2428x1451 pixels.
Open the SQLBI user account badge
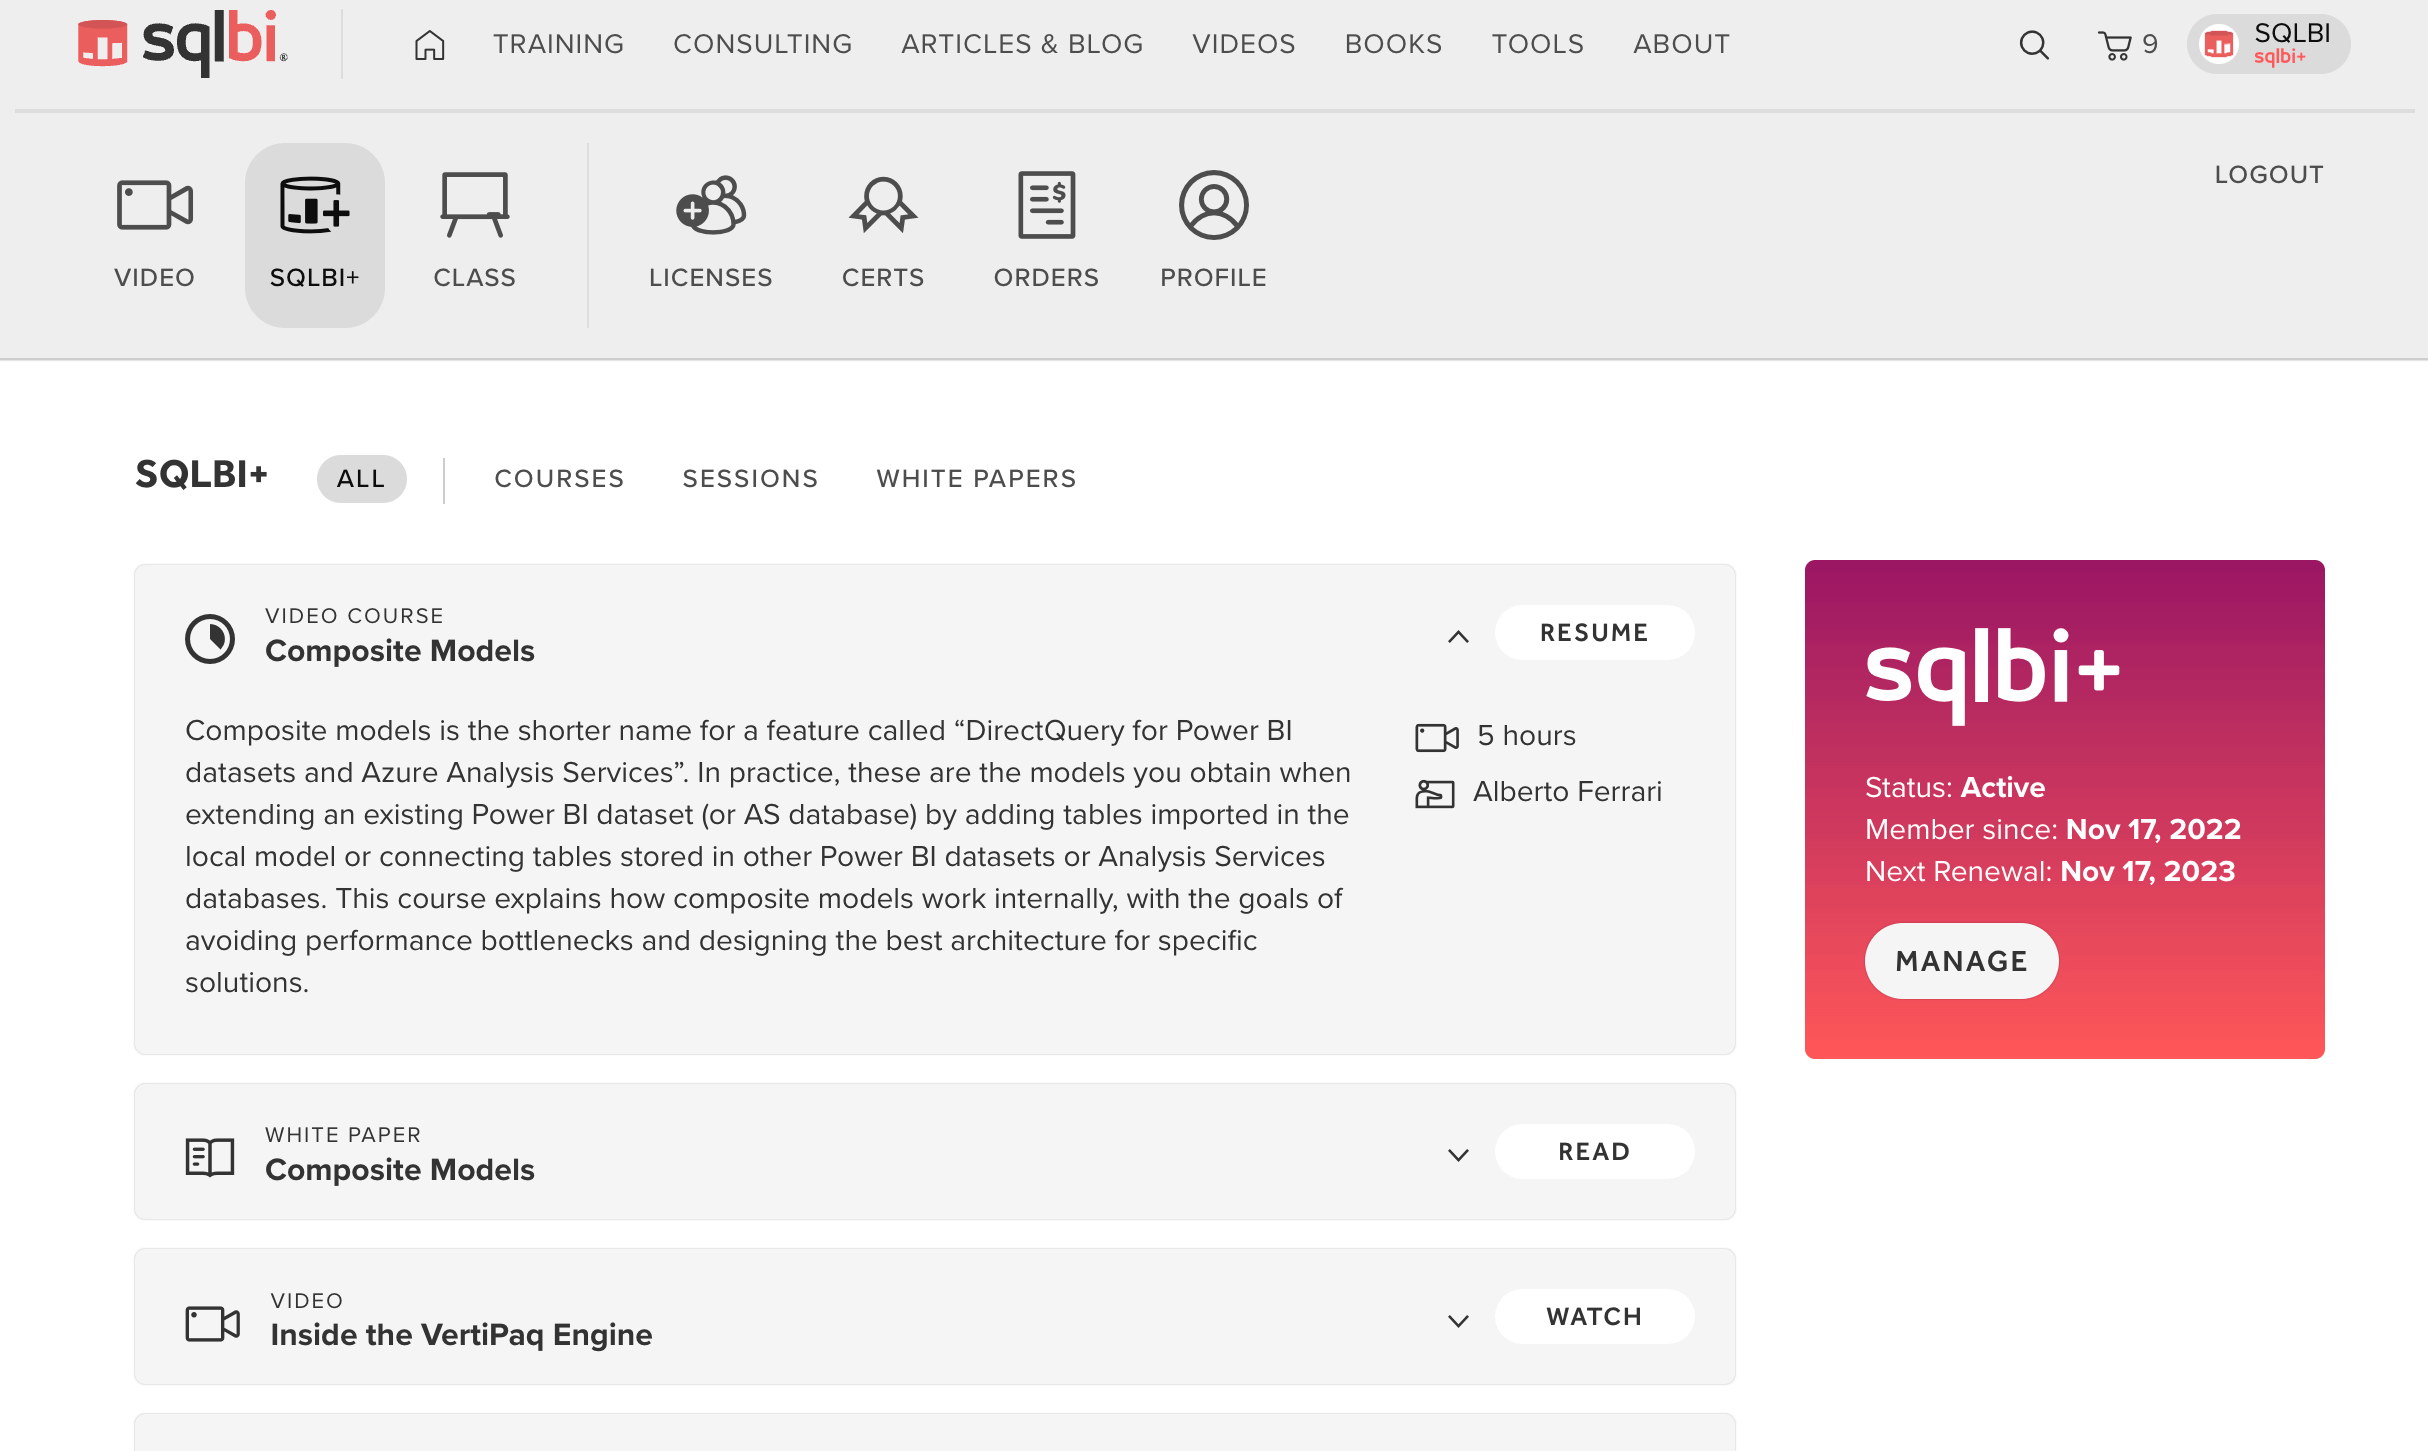(x=2268, y=44)
